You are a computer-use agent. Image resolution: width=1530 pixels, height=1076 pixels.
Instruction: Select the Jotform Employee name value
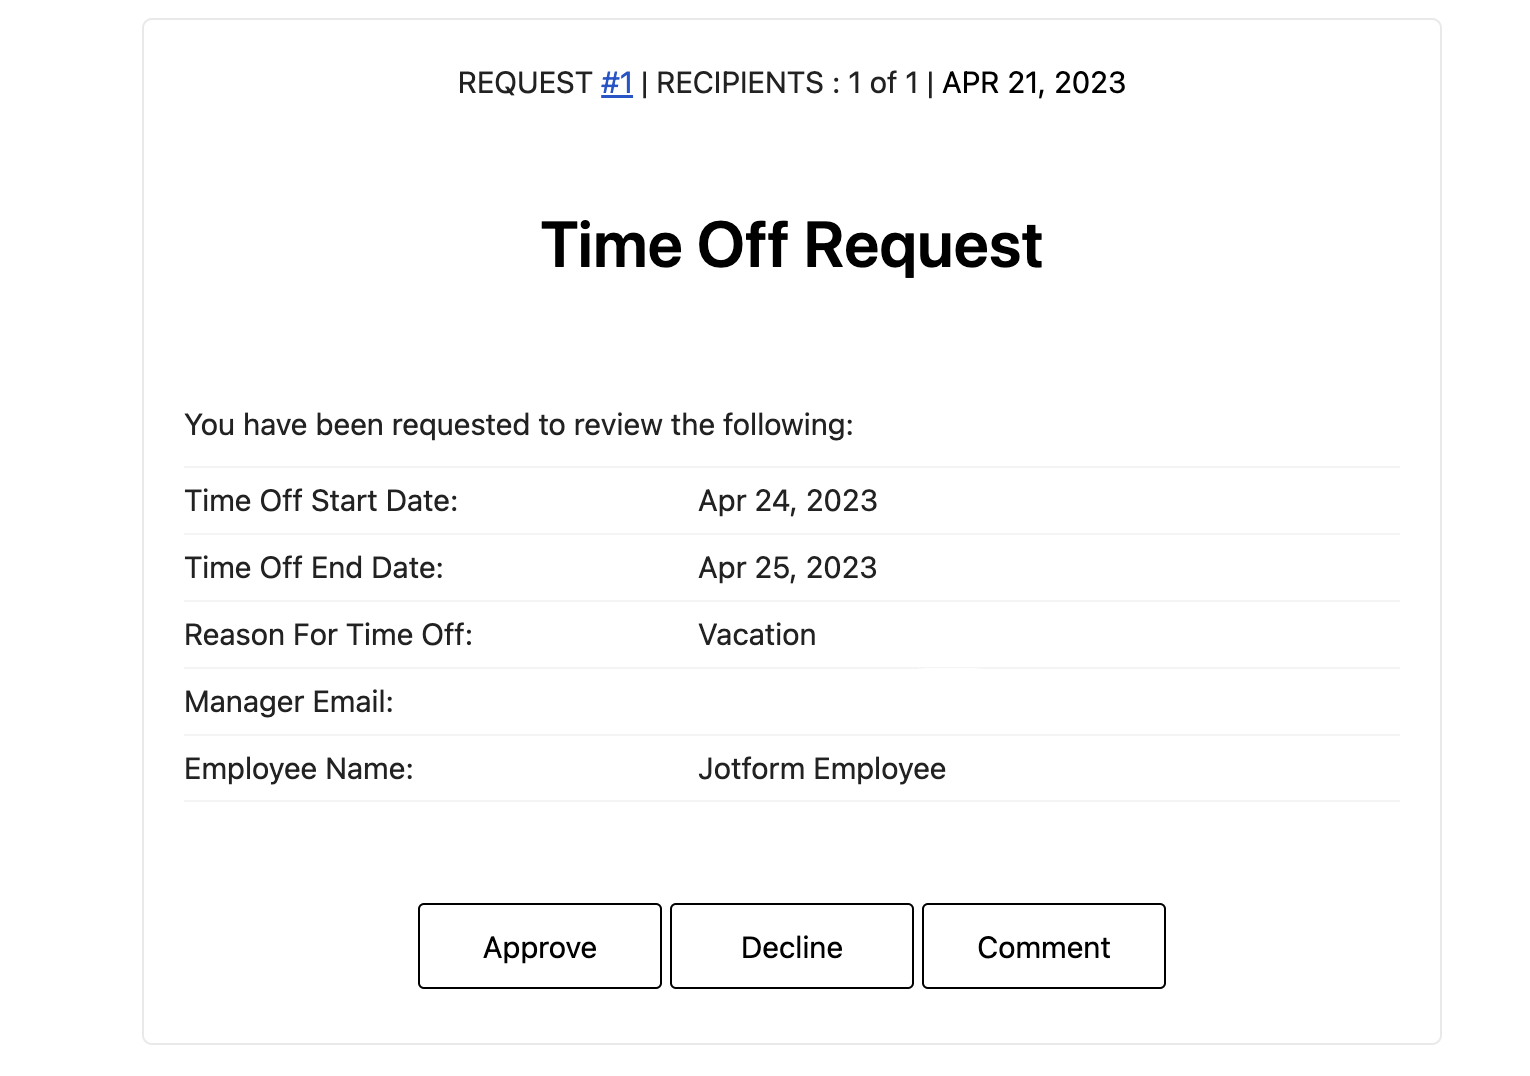pos(821,769)
